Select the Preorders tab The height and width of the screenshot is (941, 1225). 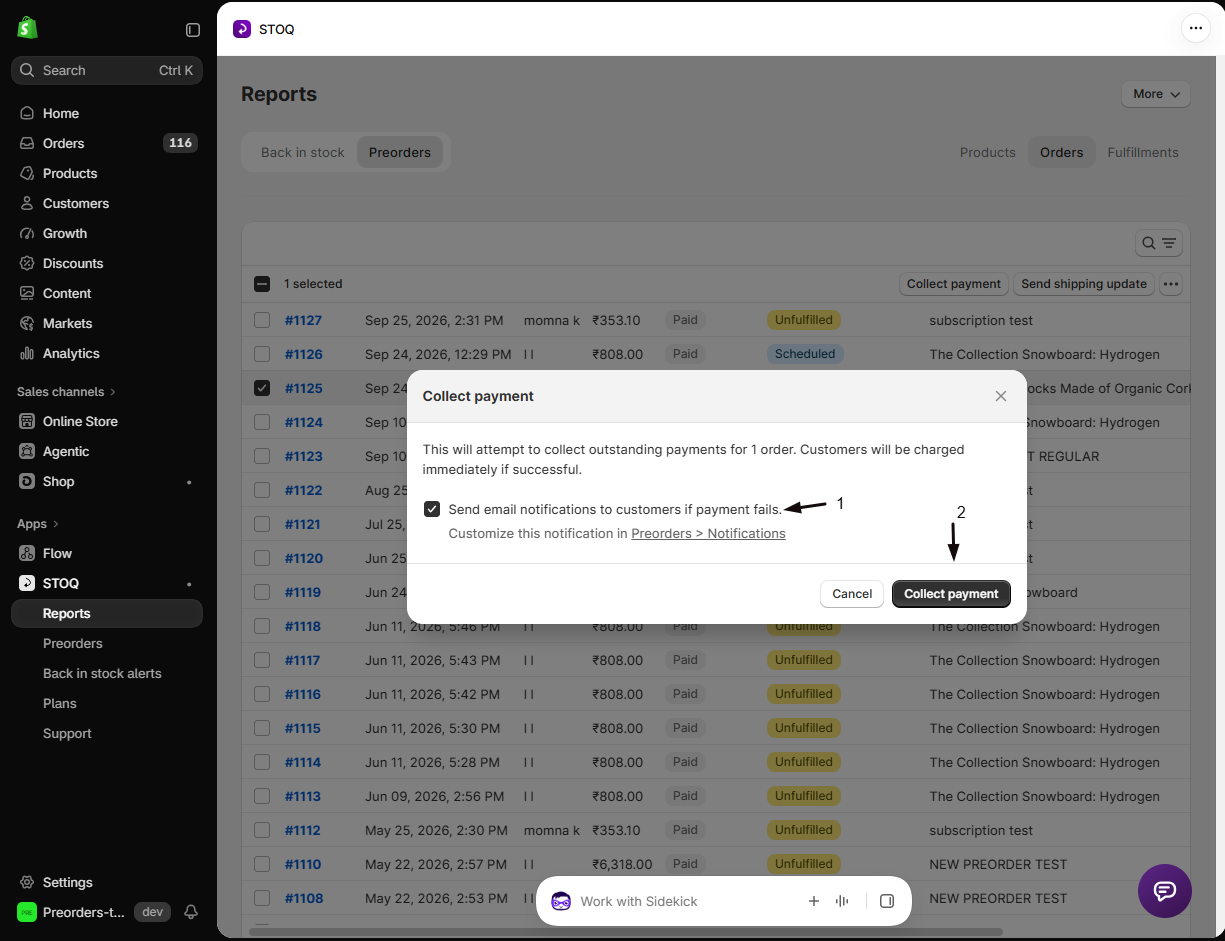(x=400, y=152)
